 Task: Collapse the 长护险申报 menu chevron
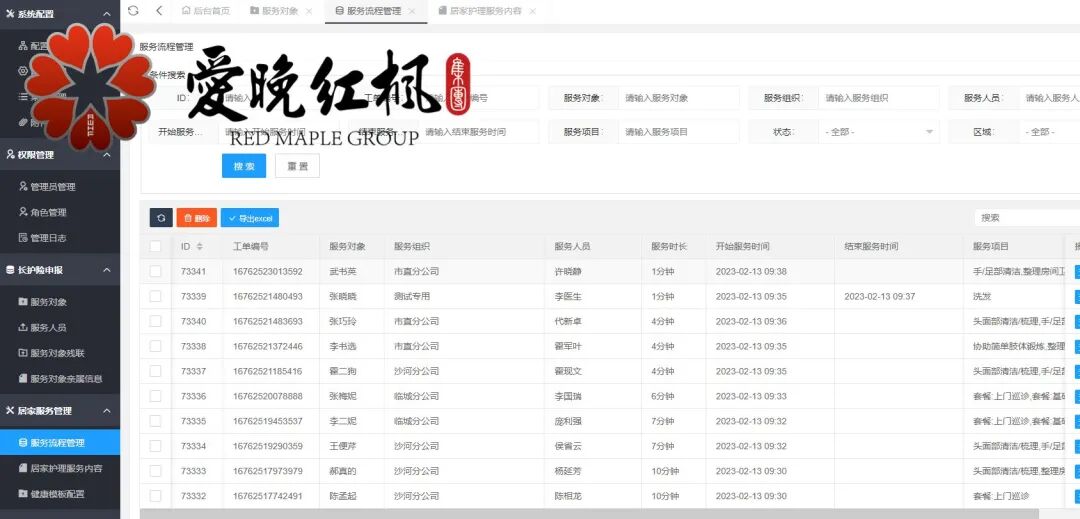pyautogui.click(x=107, y=270)
